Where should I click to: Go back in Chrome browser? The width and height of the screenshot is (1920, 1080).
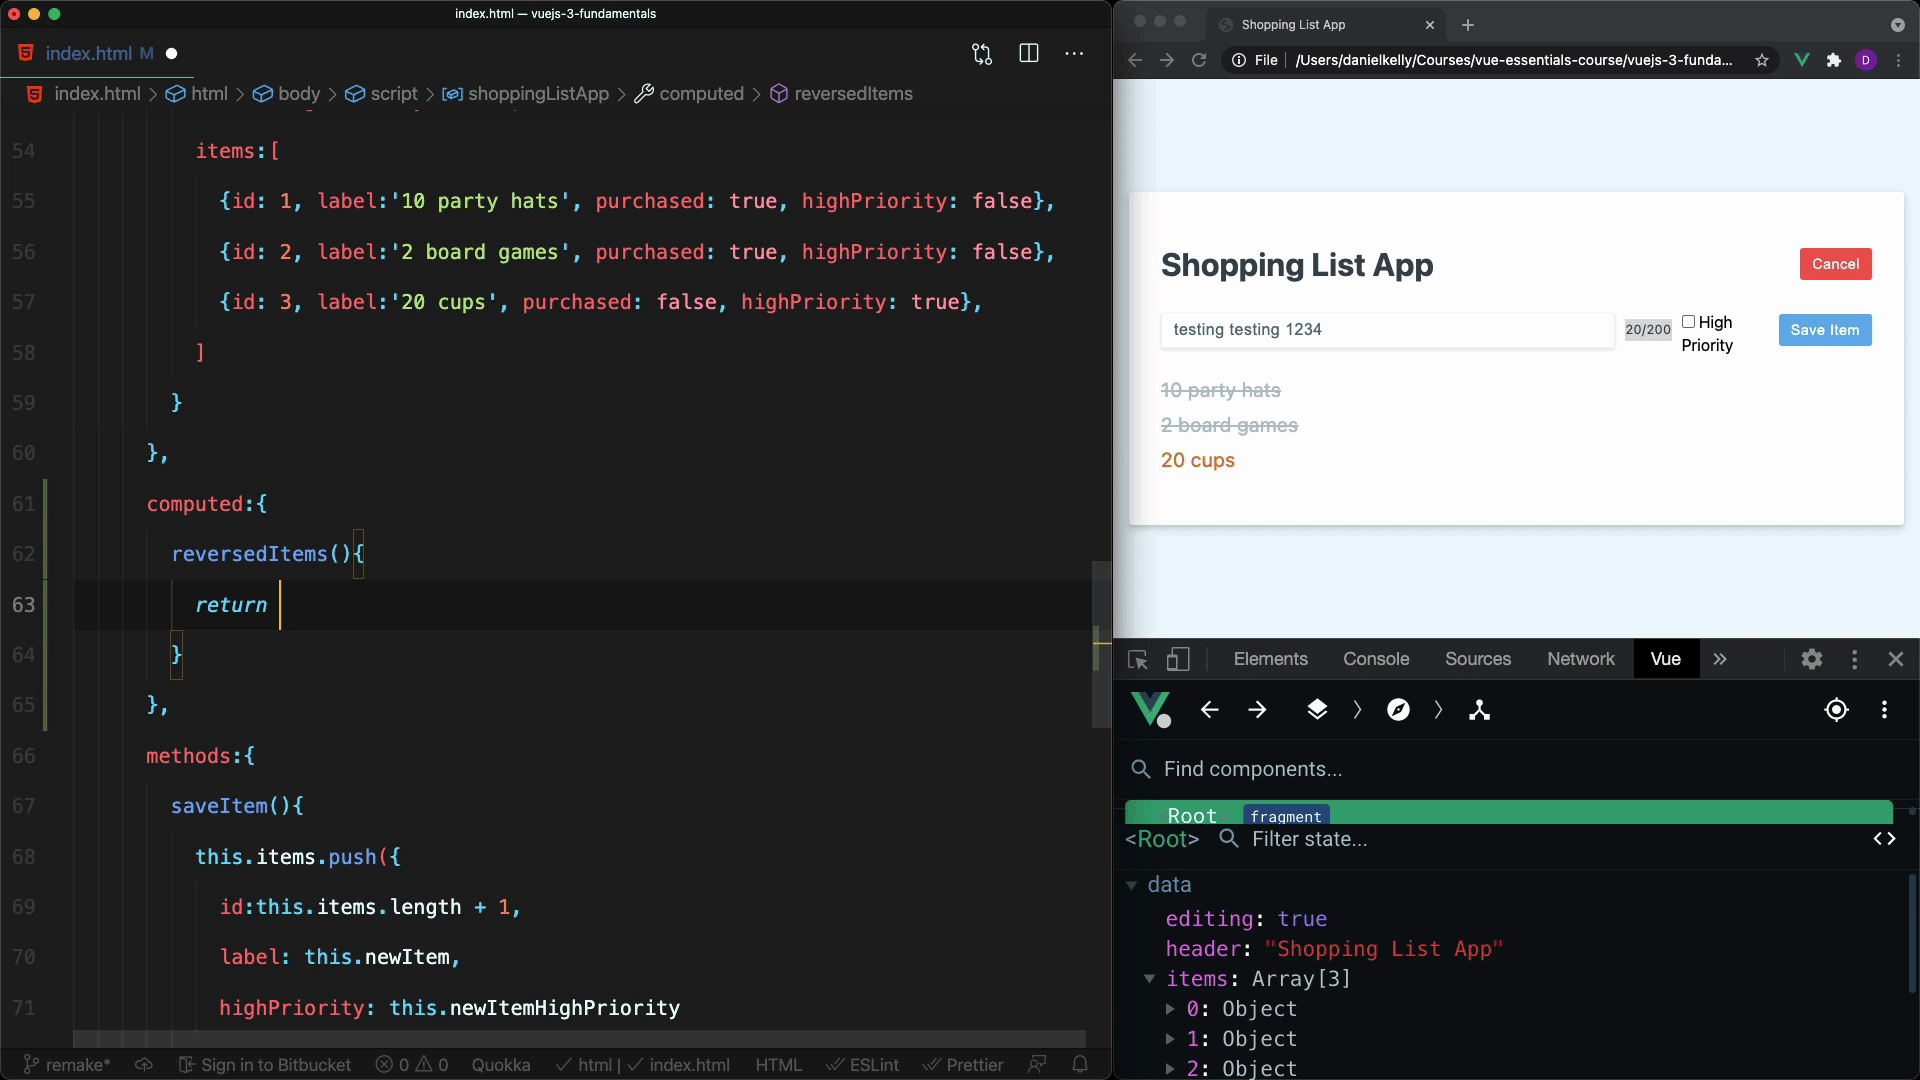coord(1135,60)
